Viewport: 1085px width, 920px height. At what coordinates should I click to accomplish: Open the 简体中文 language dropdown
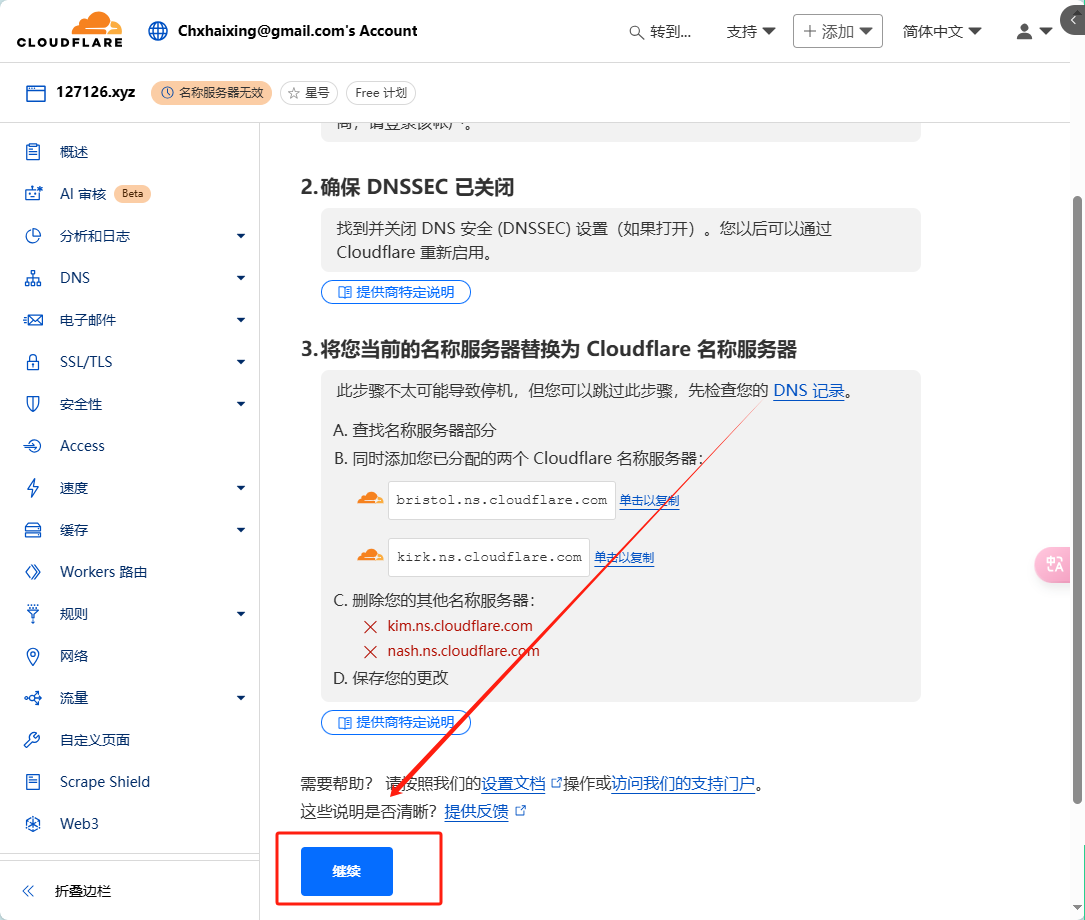click(942, 32)
